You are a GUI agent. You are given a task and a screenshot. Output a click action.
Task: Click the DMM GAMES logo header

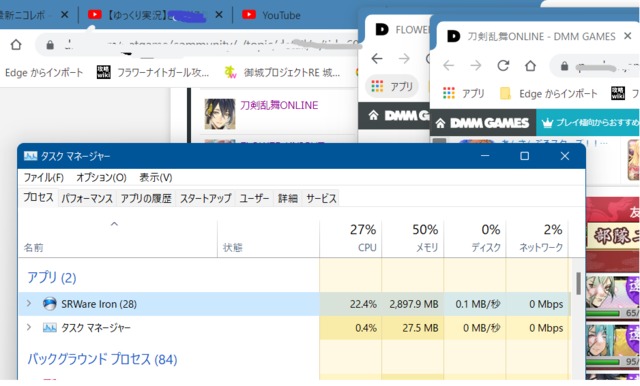(x=489, y=123)
